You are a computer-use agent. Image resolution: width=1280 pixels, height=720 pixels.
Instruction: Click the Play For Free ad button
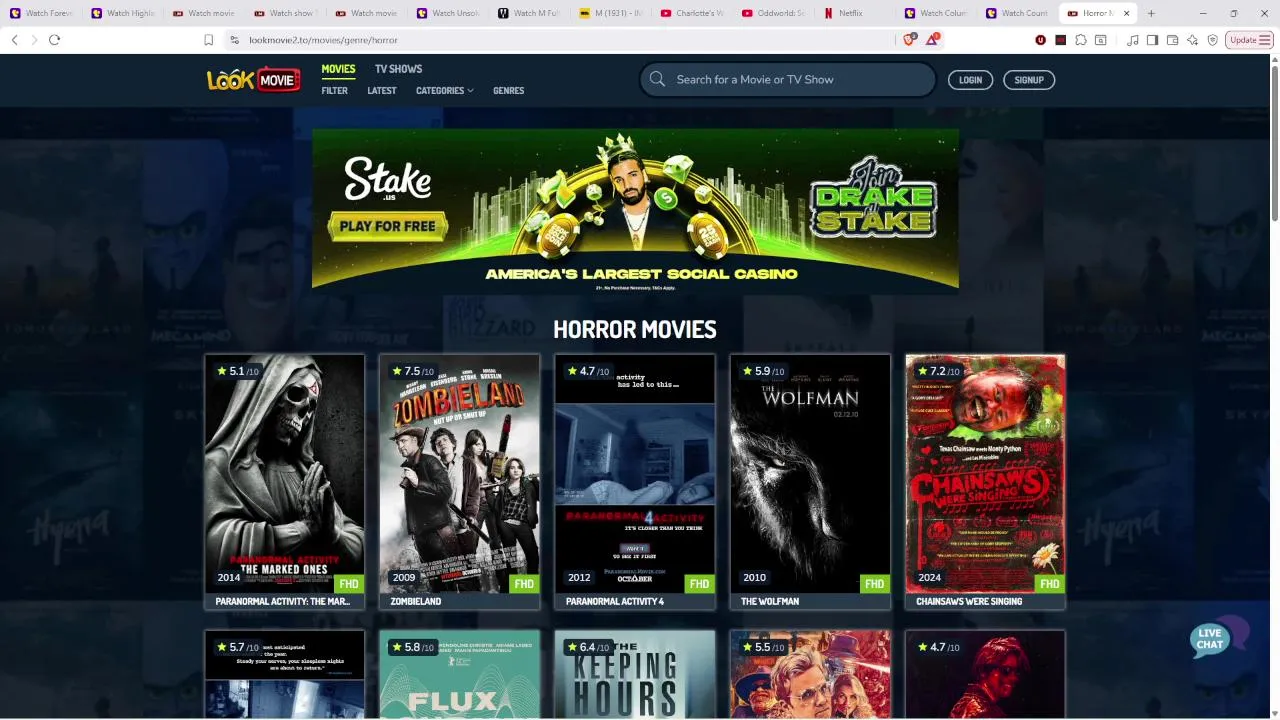coord(387,226)
